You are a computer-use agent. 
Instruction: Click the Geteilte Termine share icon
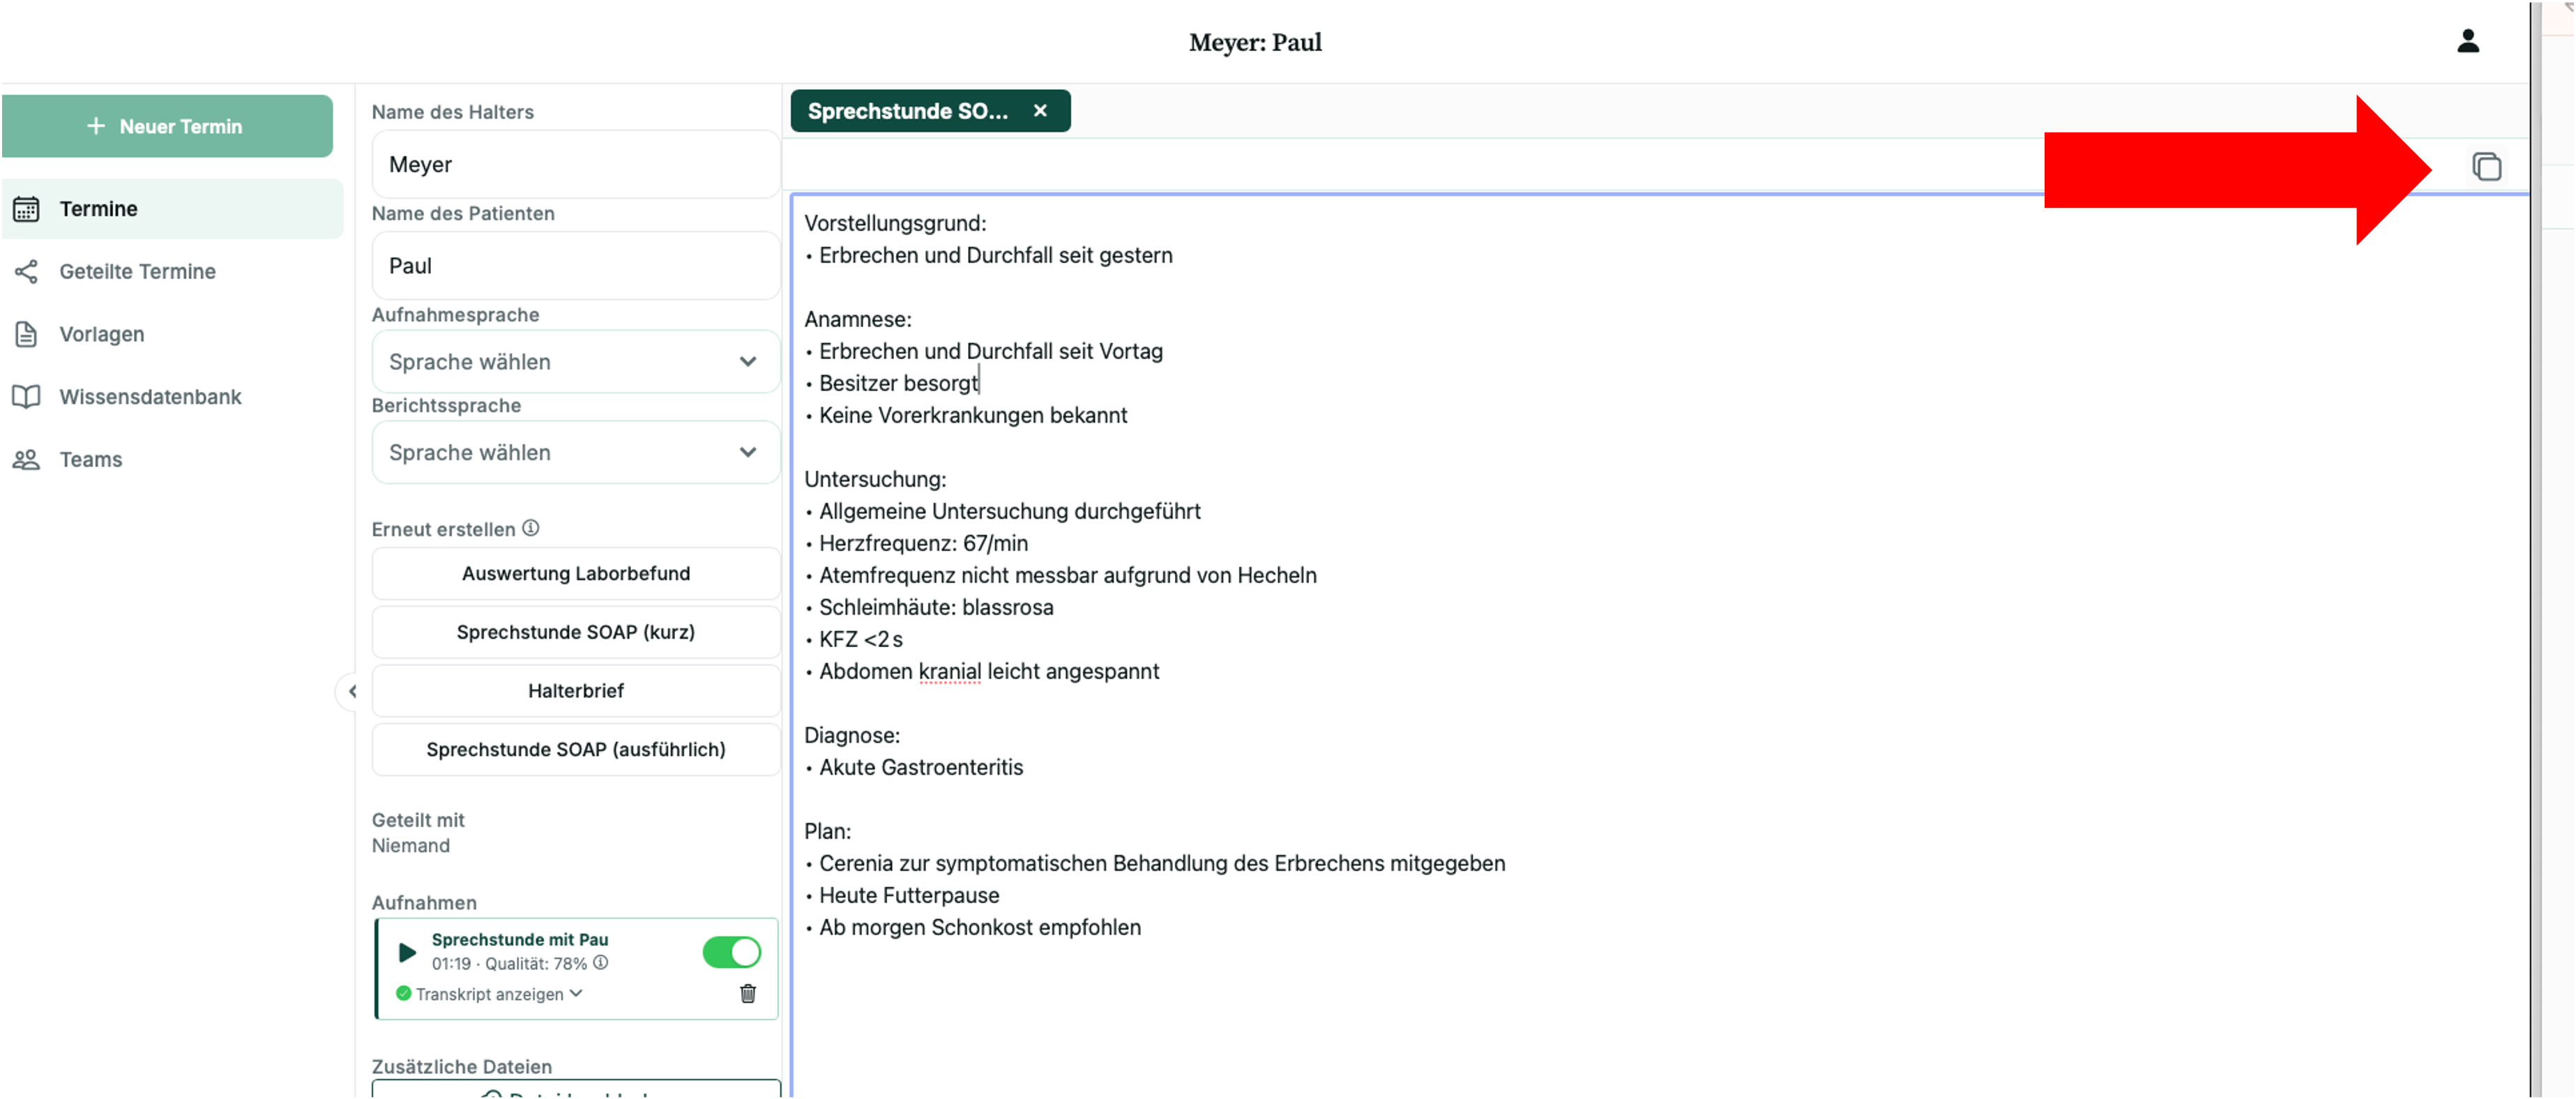coord(26,271)
